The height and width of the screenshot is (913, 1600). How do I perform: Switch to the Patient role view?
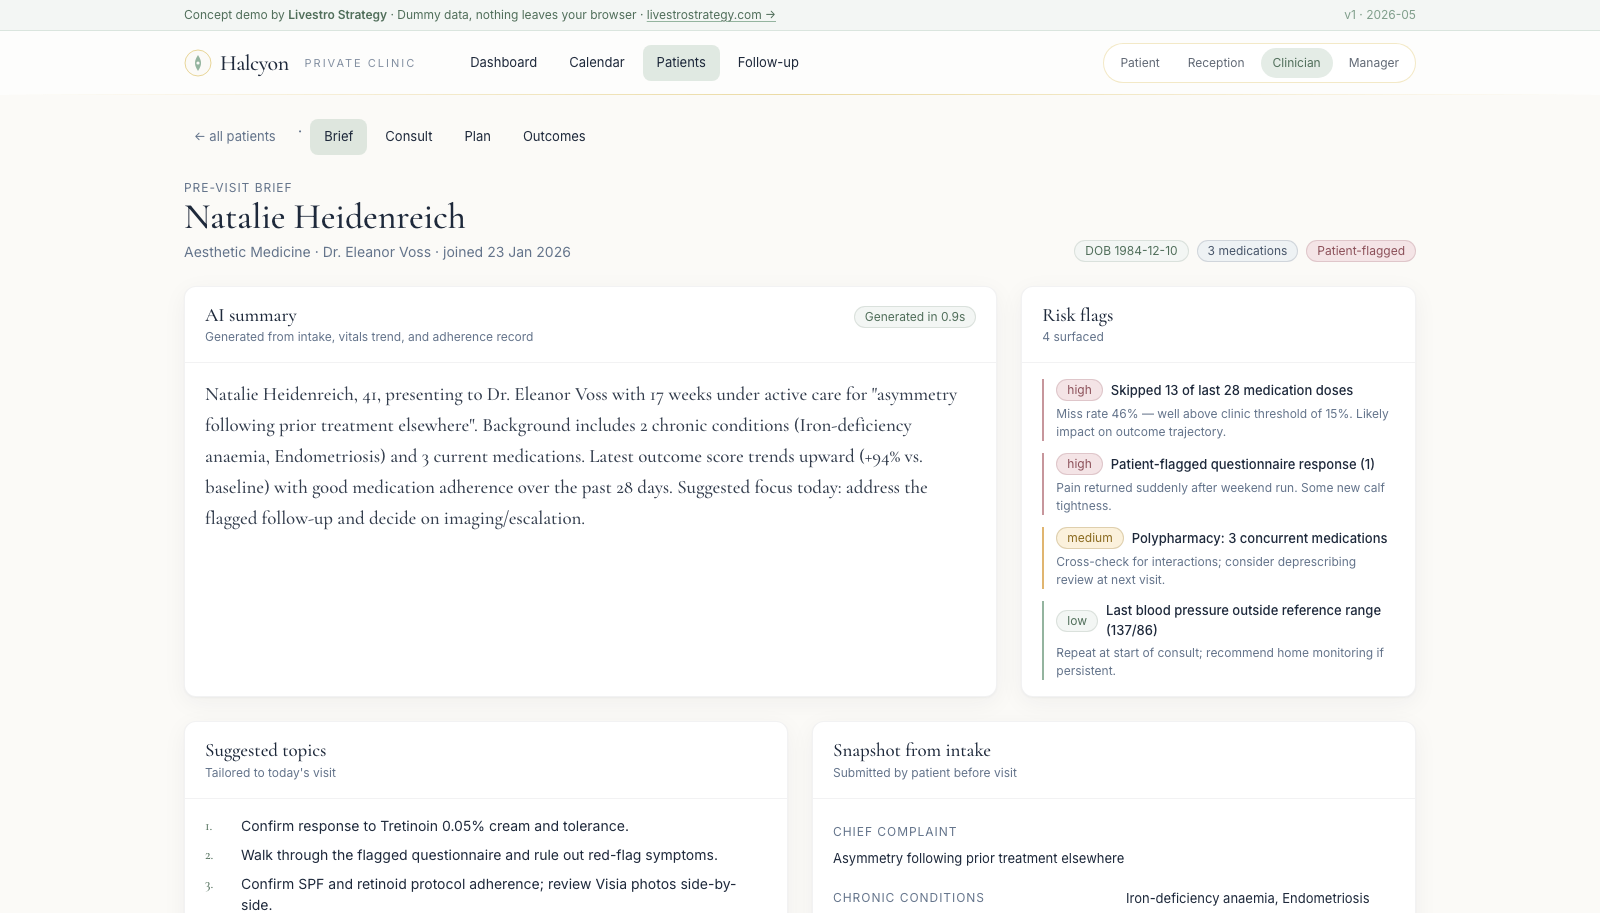pyautogui.click(x=1140, y=63)
